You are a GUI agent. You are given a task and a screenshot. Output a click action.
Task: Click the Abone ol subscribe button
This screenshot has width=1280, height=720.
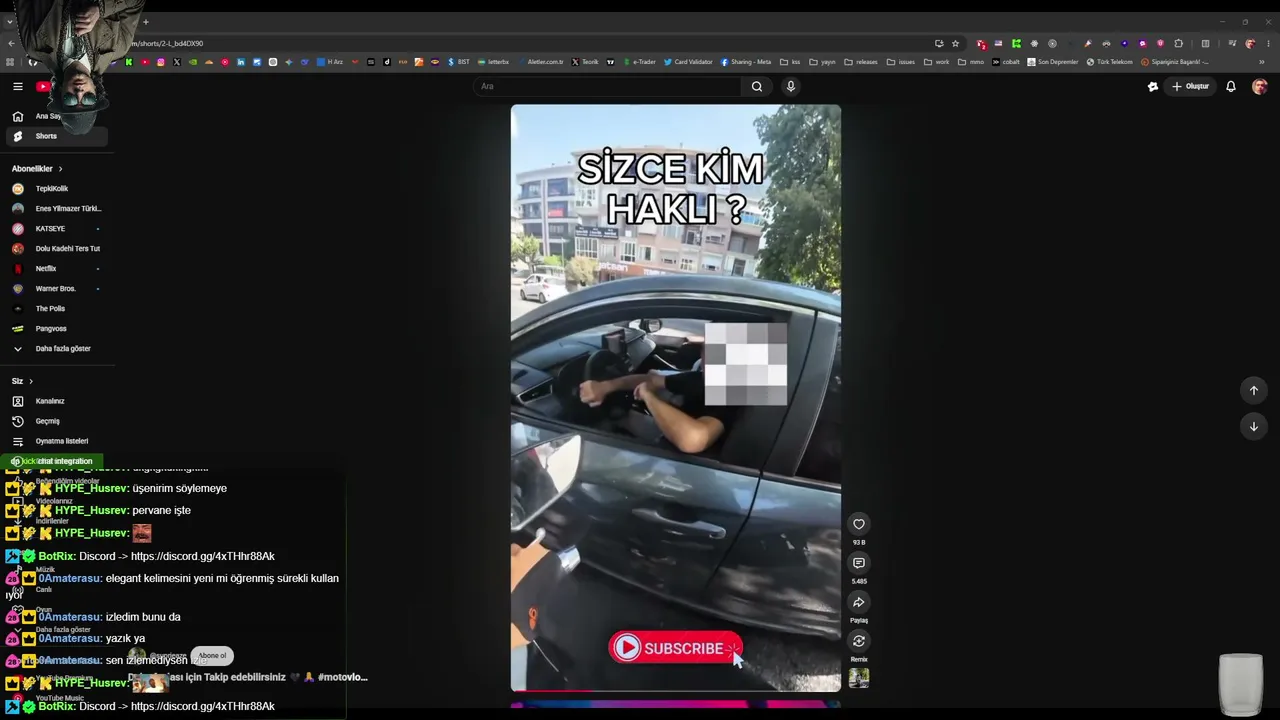[x=212, y=656]
